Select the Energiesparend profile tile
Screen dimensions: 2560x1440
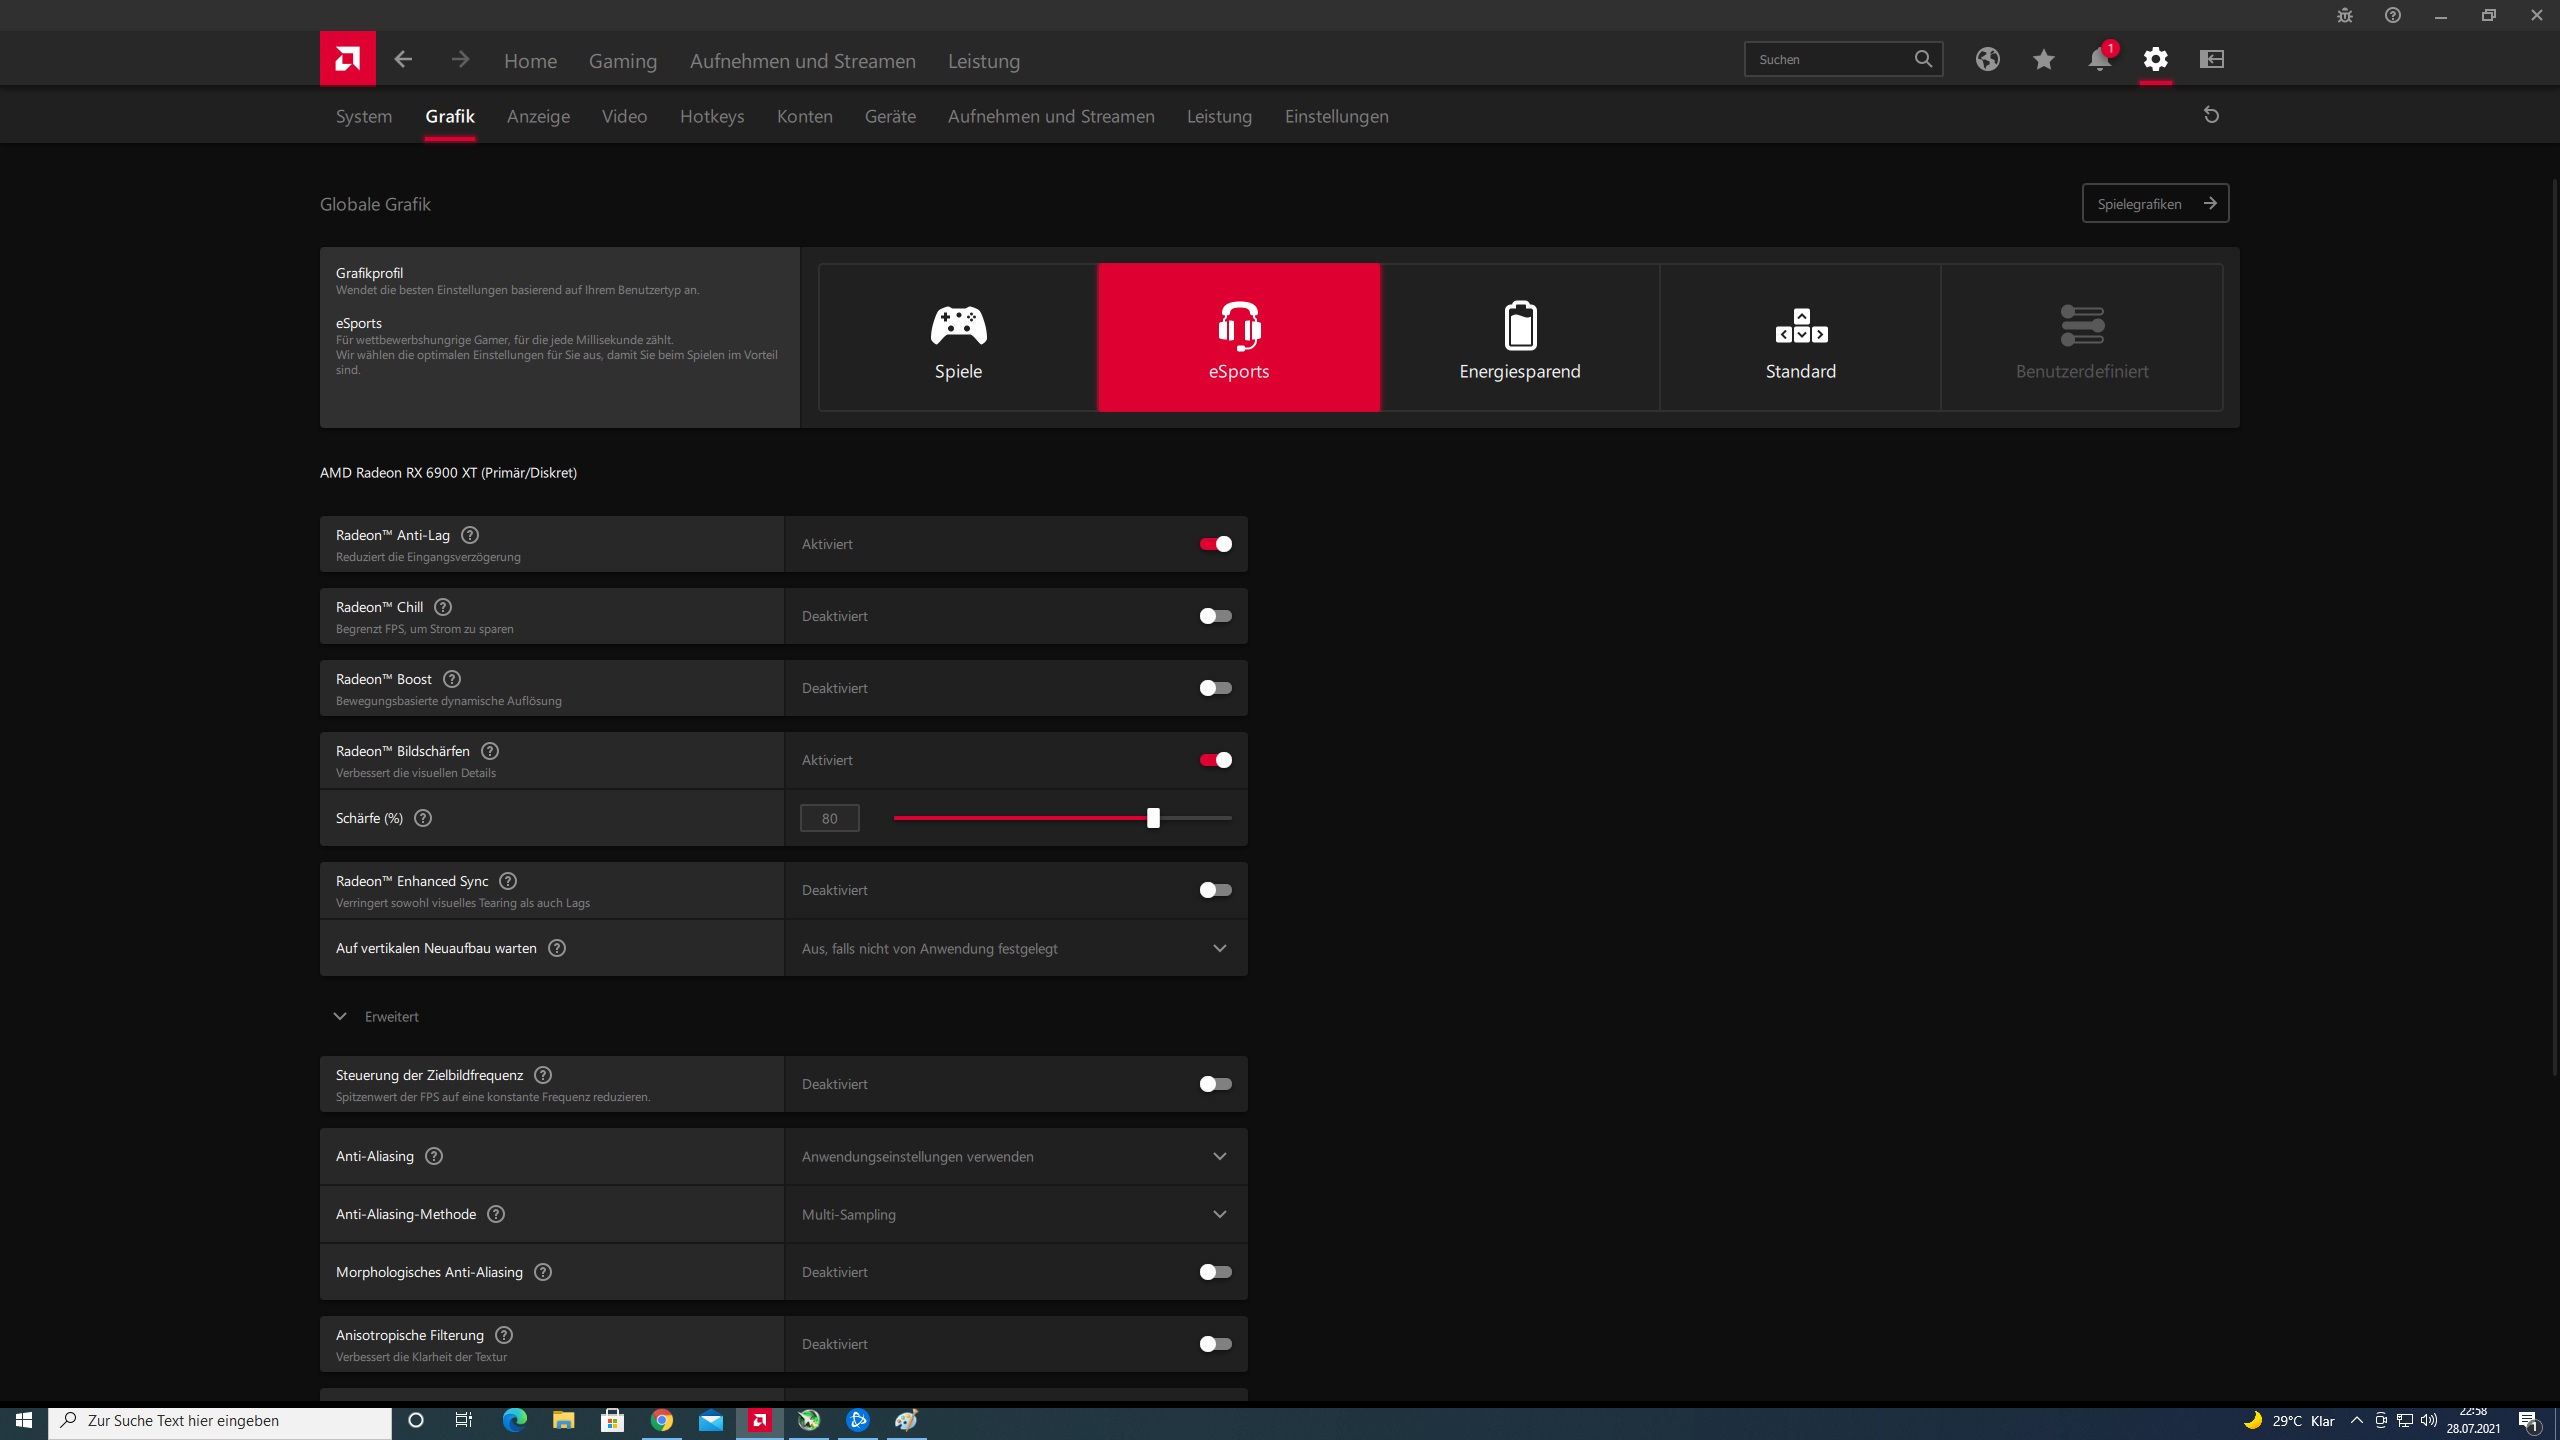point(1519,338)
